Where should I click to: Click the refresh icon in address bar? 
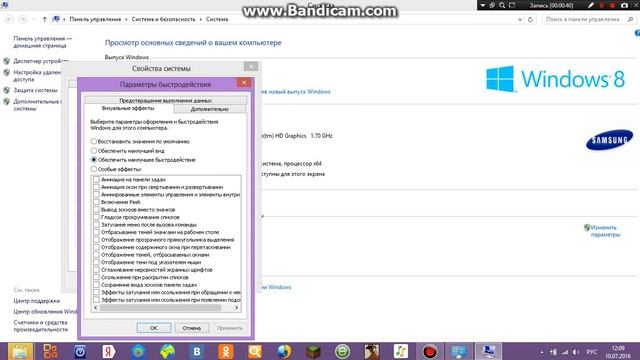pos(530,19)
